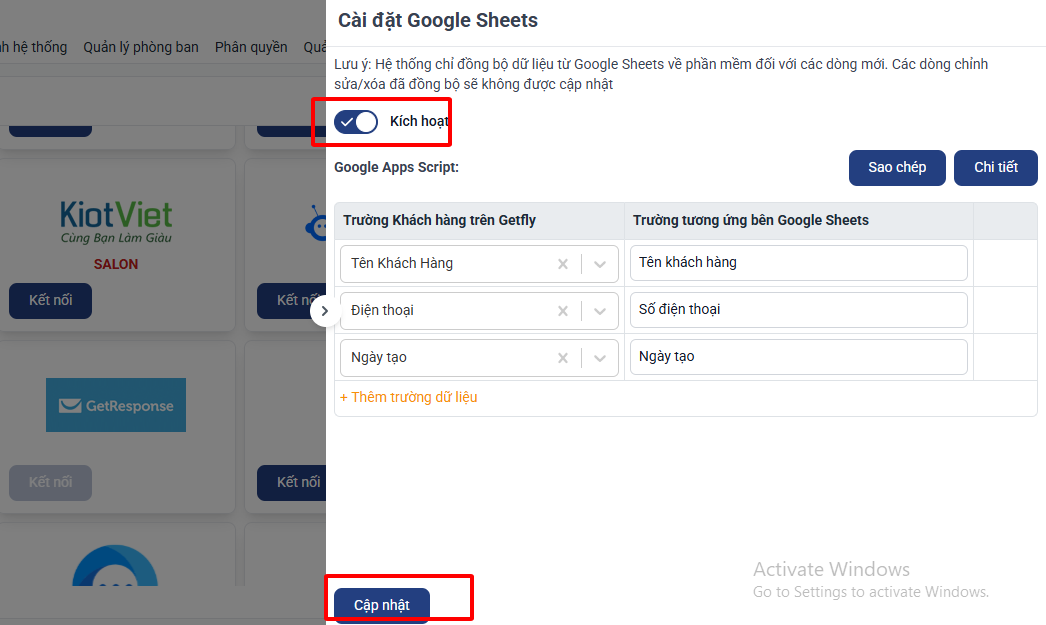
Task: Collapse the side panel with arrow
Action: 324,312
